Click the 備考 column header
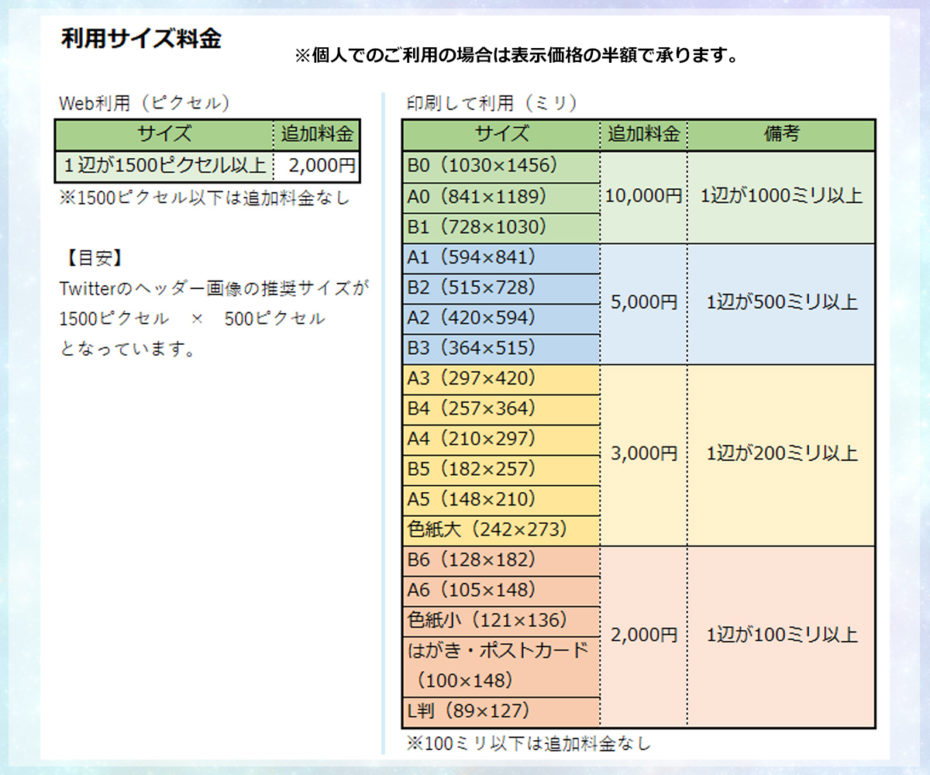Viewport: 930px width, 775px height. (781, 134)
